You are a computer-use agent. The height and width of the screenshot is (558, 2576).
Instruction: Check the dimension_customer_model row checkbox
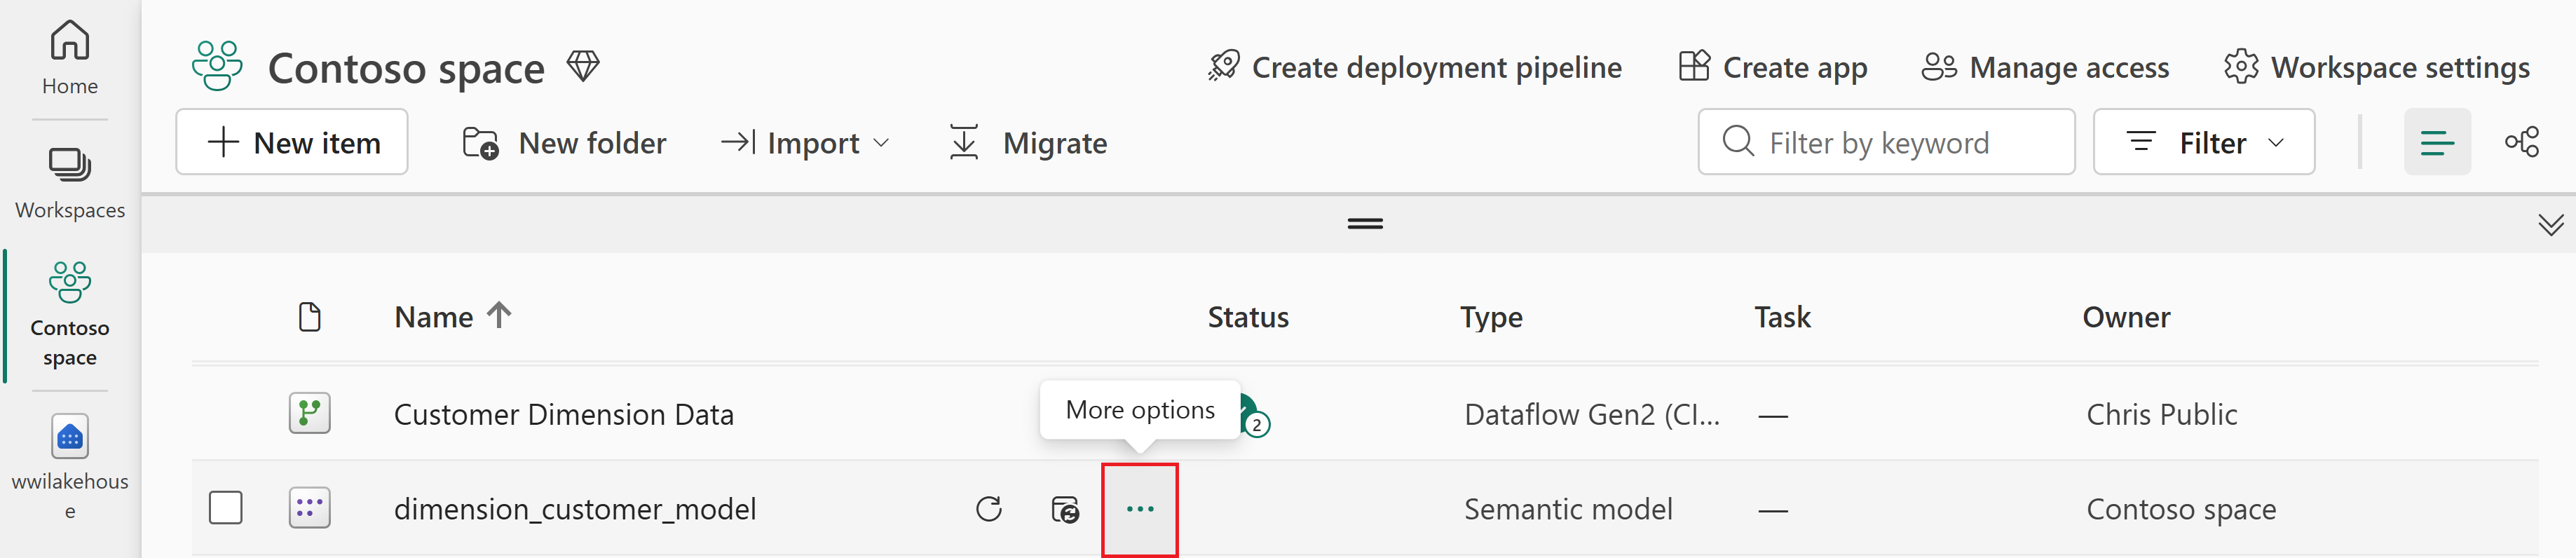[226, 508]
